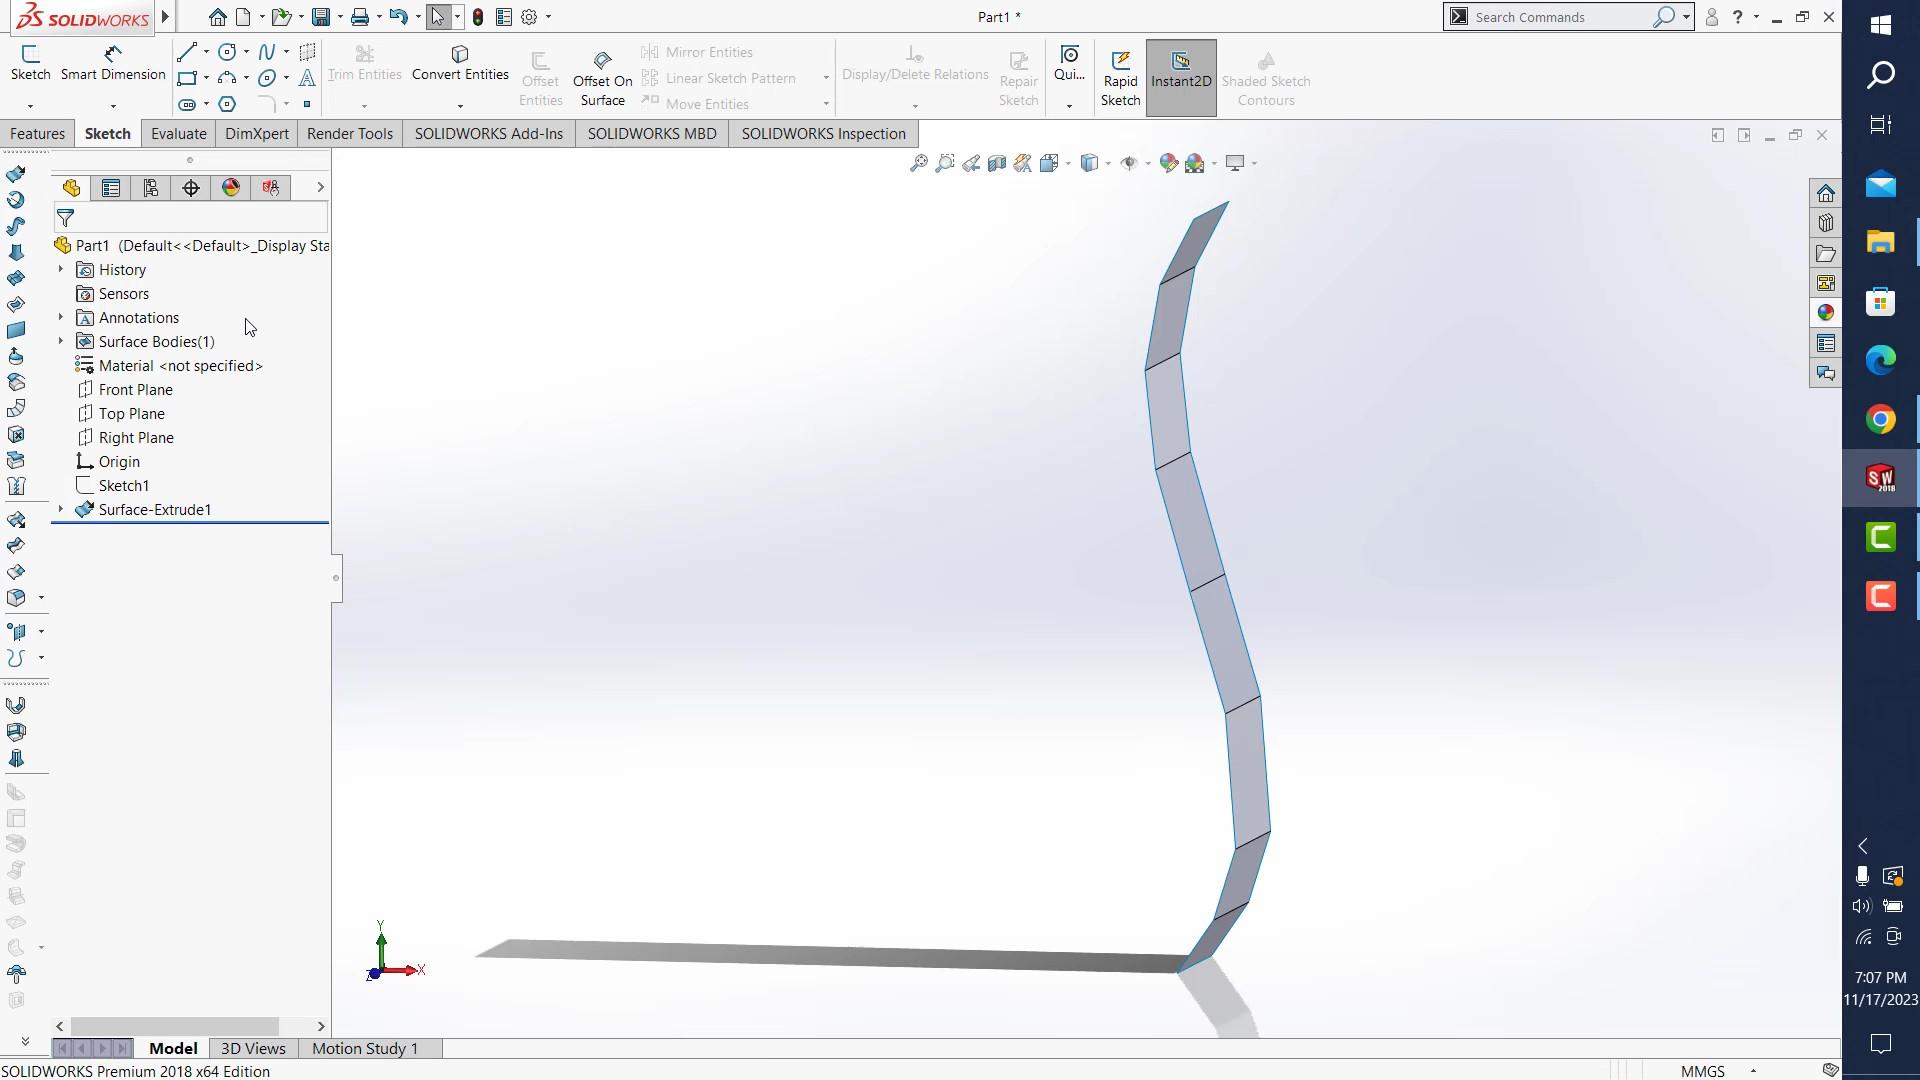
Task: Open the DisplayManager appearance sphere tab
Action: [231, 188]
